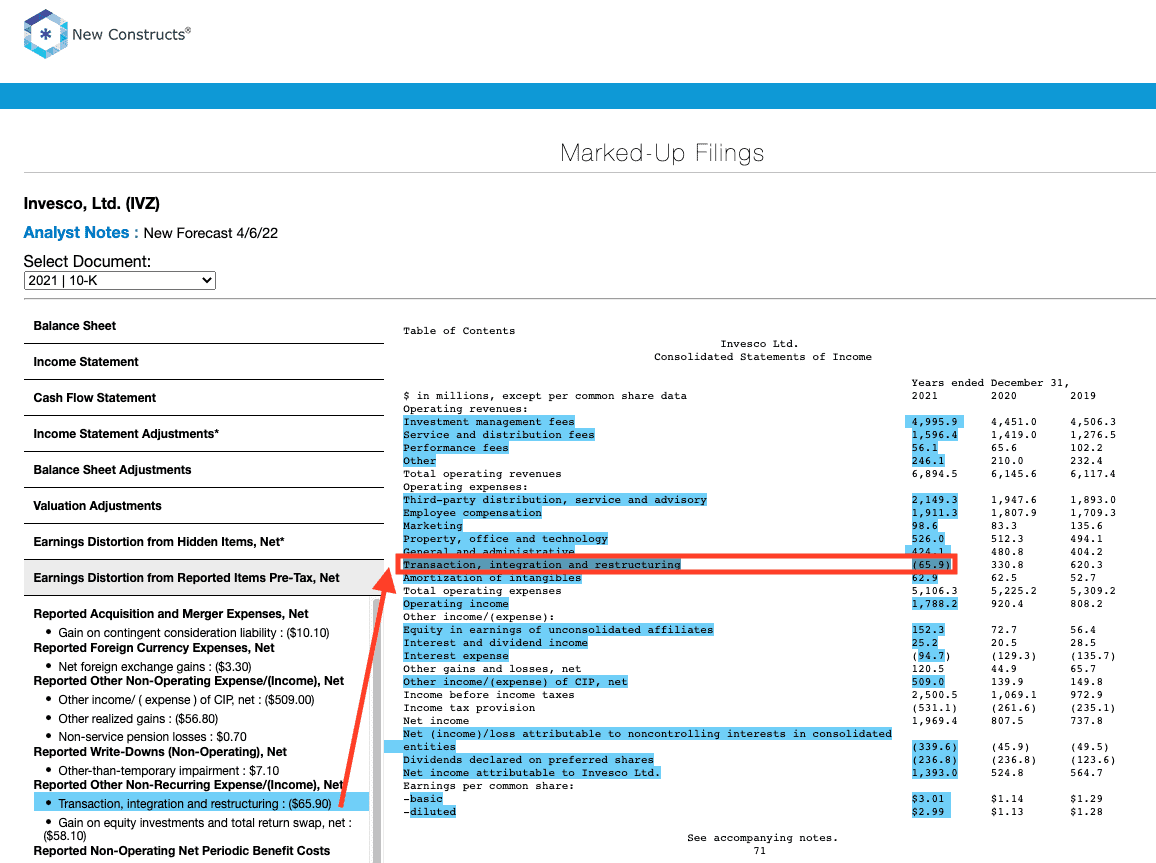The height and width of the screenshot is (863, 1156).
Task: Select Other-than-temporary impairment item
Action: (x=169, y=771)
